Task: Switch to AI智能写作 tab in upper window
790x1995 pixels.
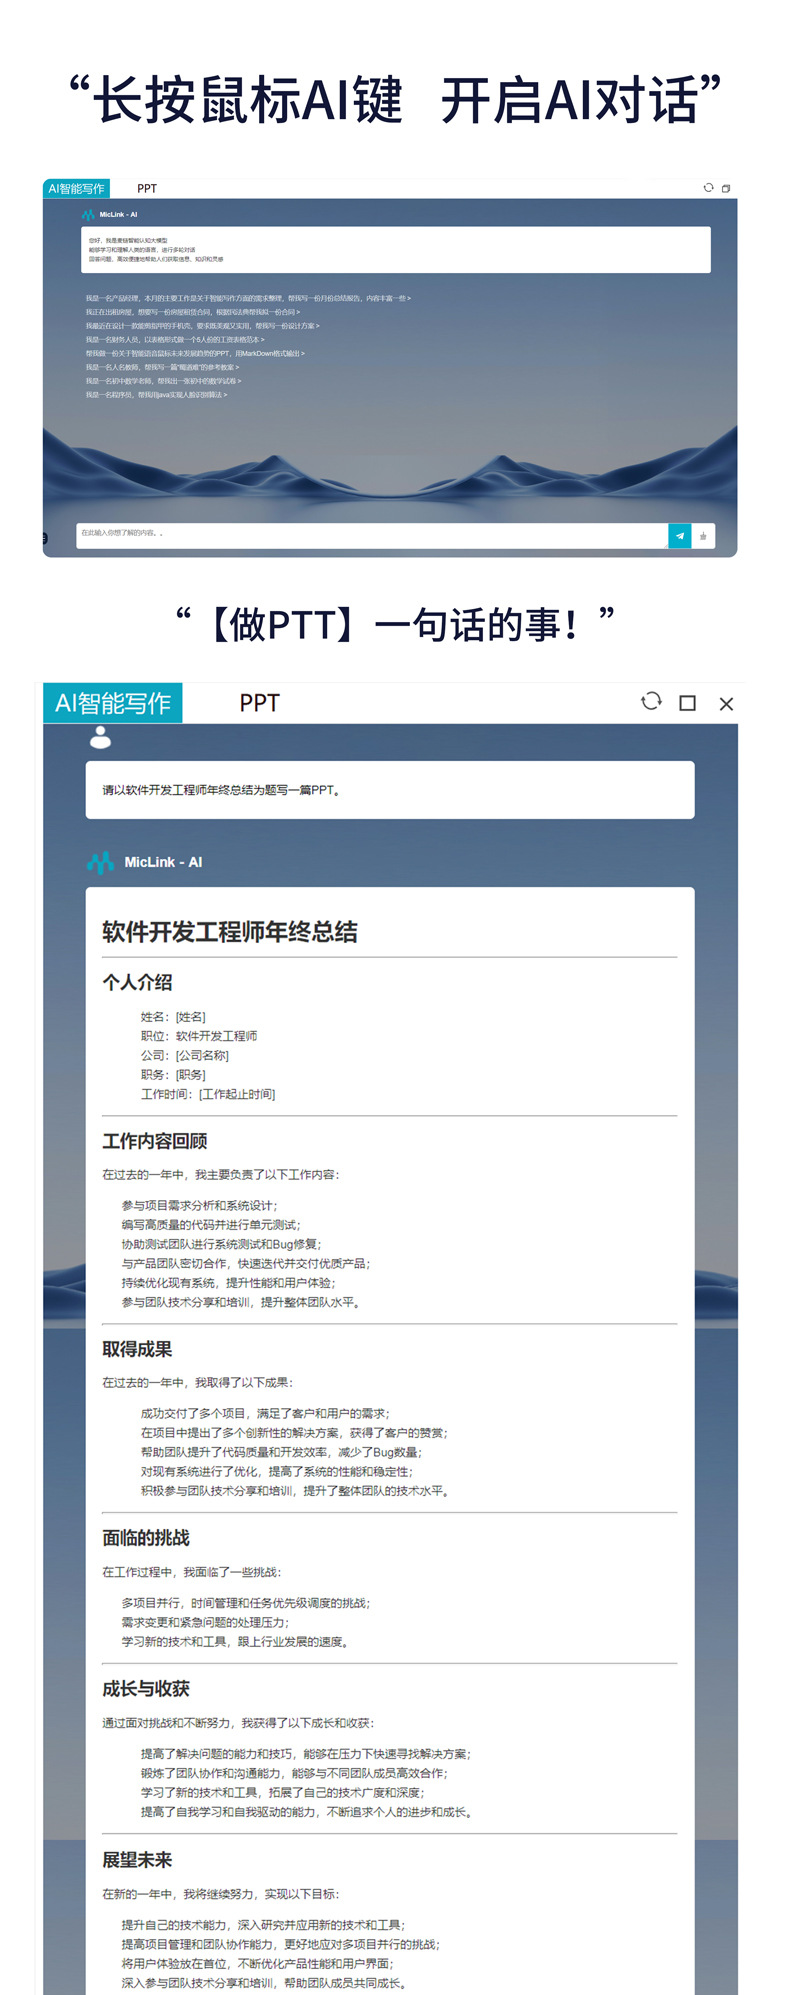Action: point(76,188)
